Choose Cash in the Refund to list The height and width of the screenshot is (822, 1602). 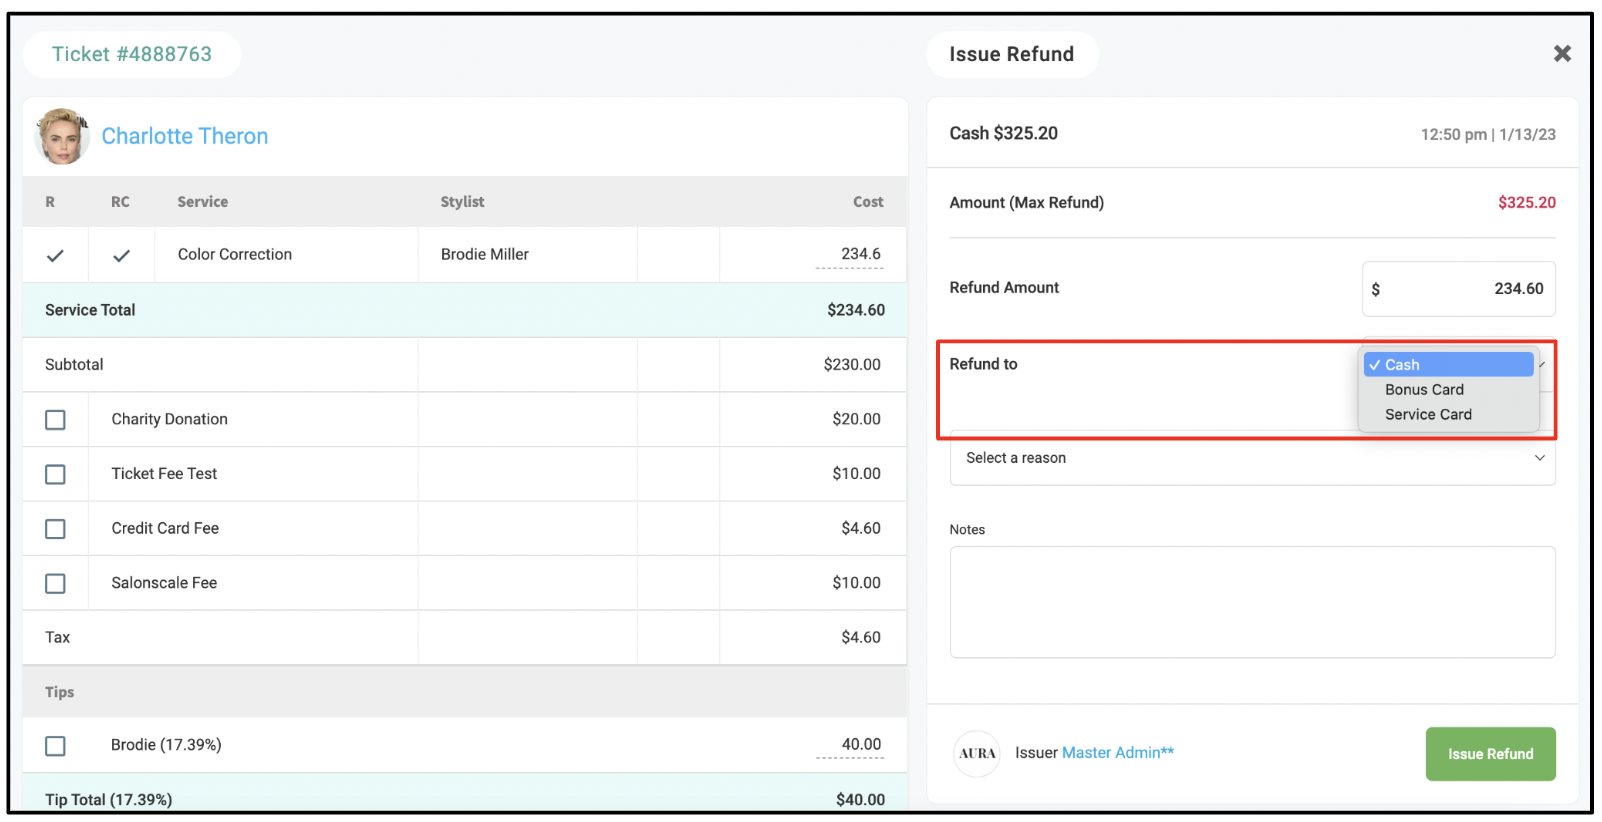1448,365
